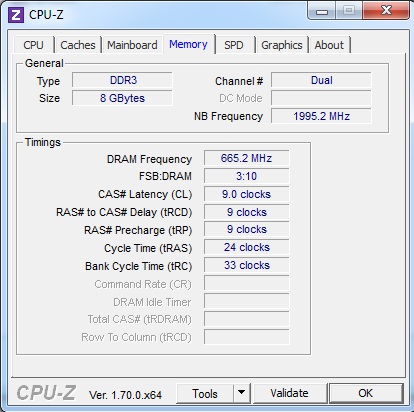Select the tRP 9 clocks value

tap(247, 230)
